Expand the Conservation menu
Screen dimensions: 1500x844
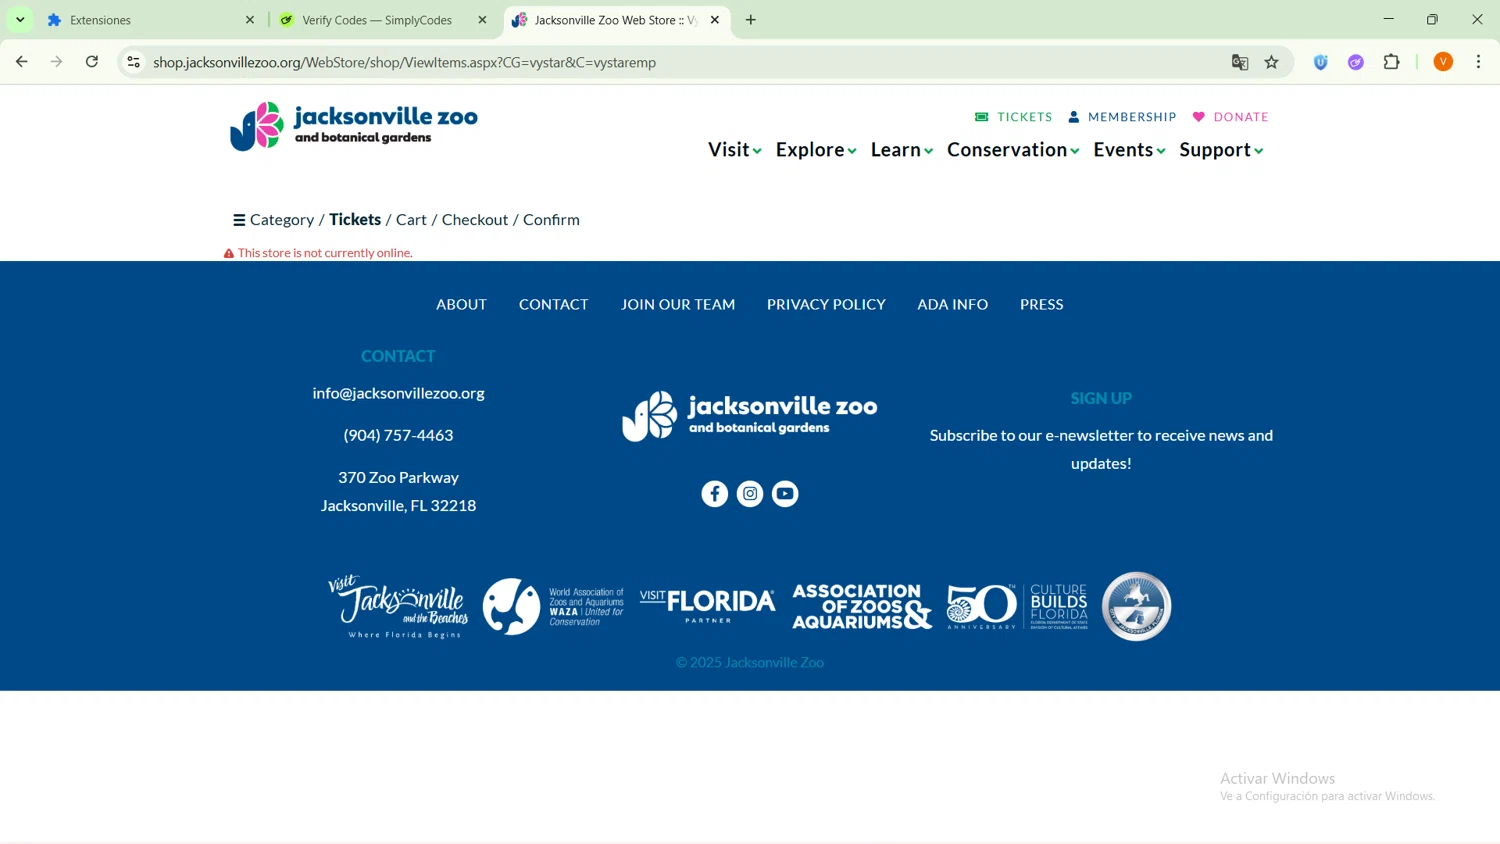[1013, 150]
